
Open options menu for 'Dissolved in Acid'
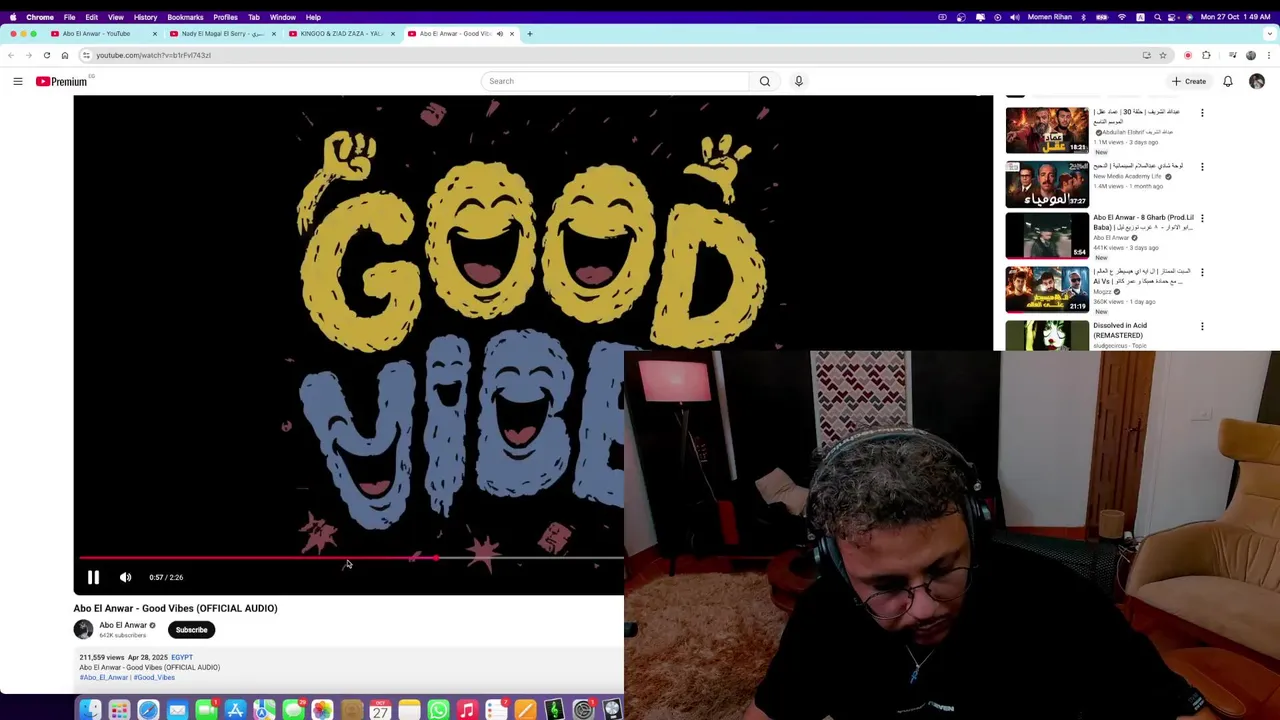(x=1202, y=326)
